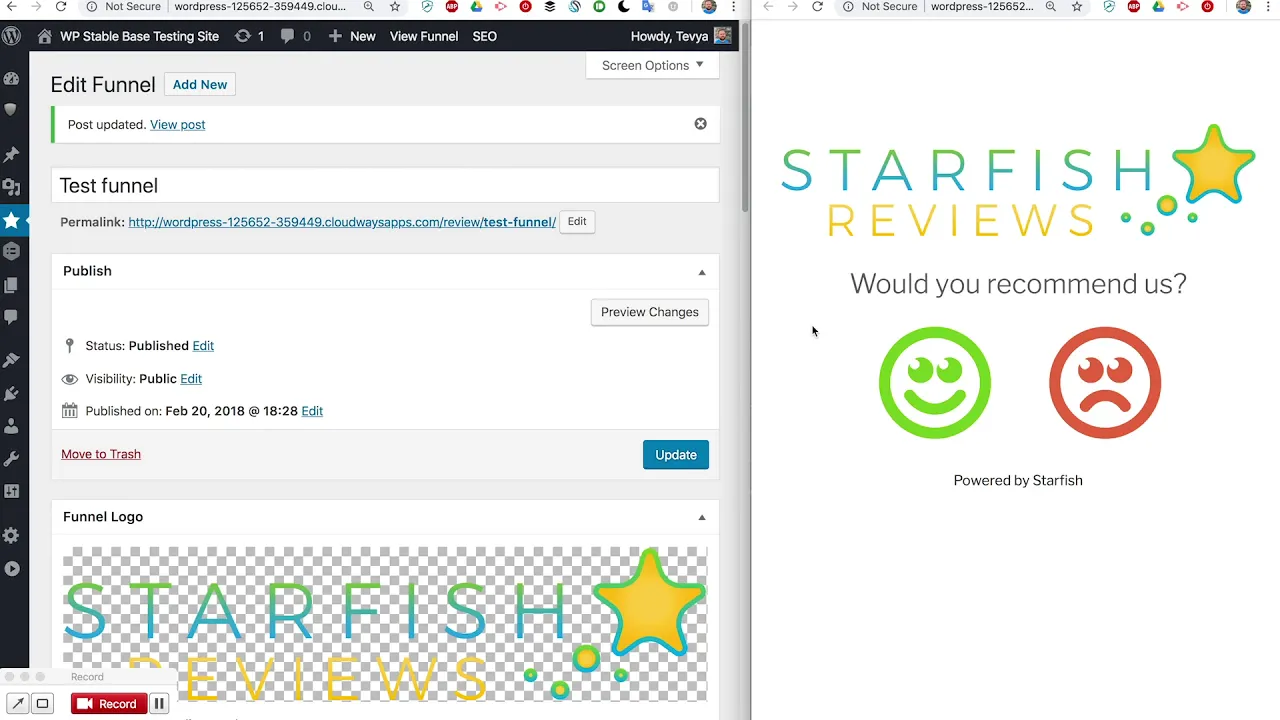Open Posts via the pushpin sidebar icon
The image size is (1280, 720).
(x=12, y=154)
